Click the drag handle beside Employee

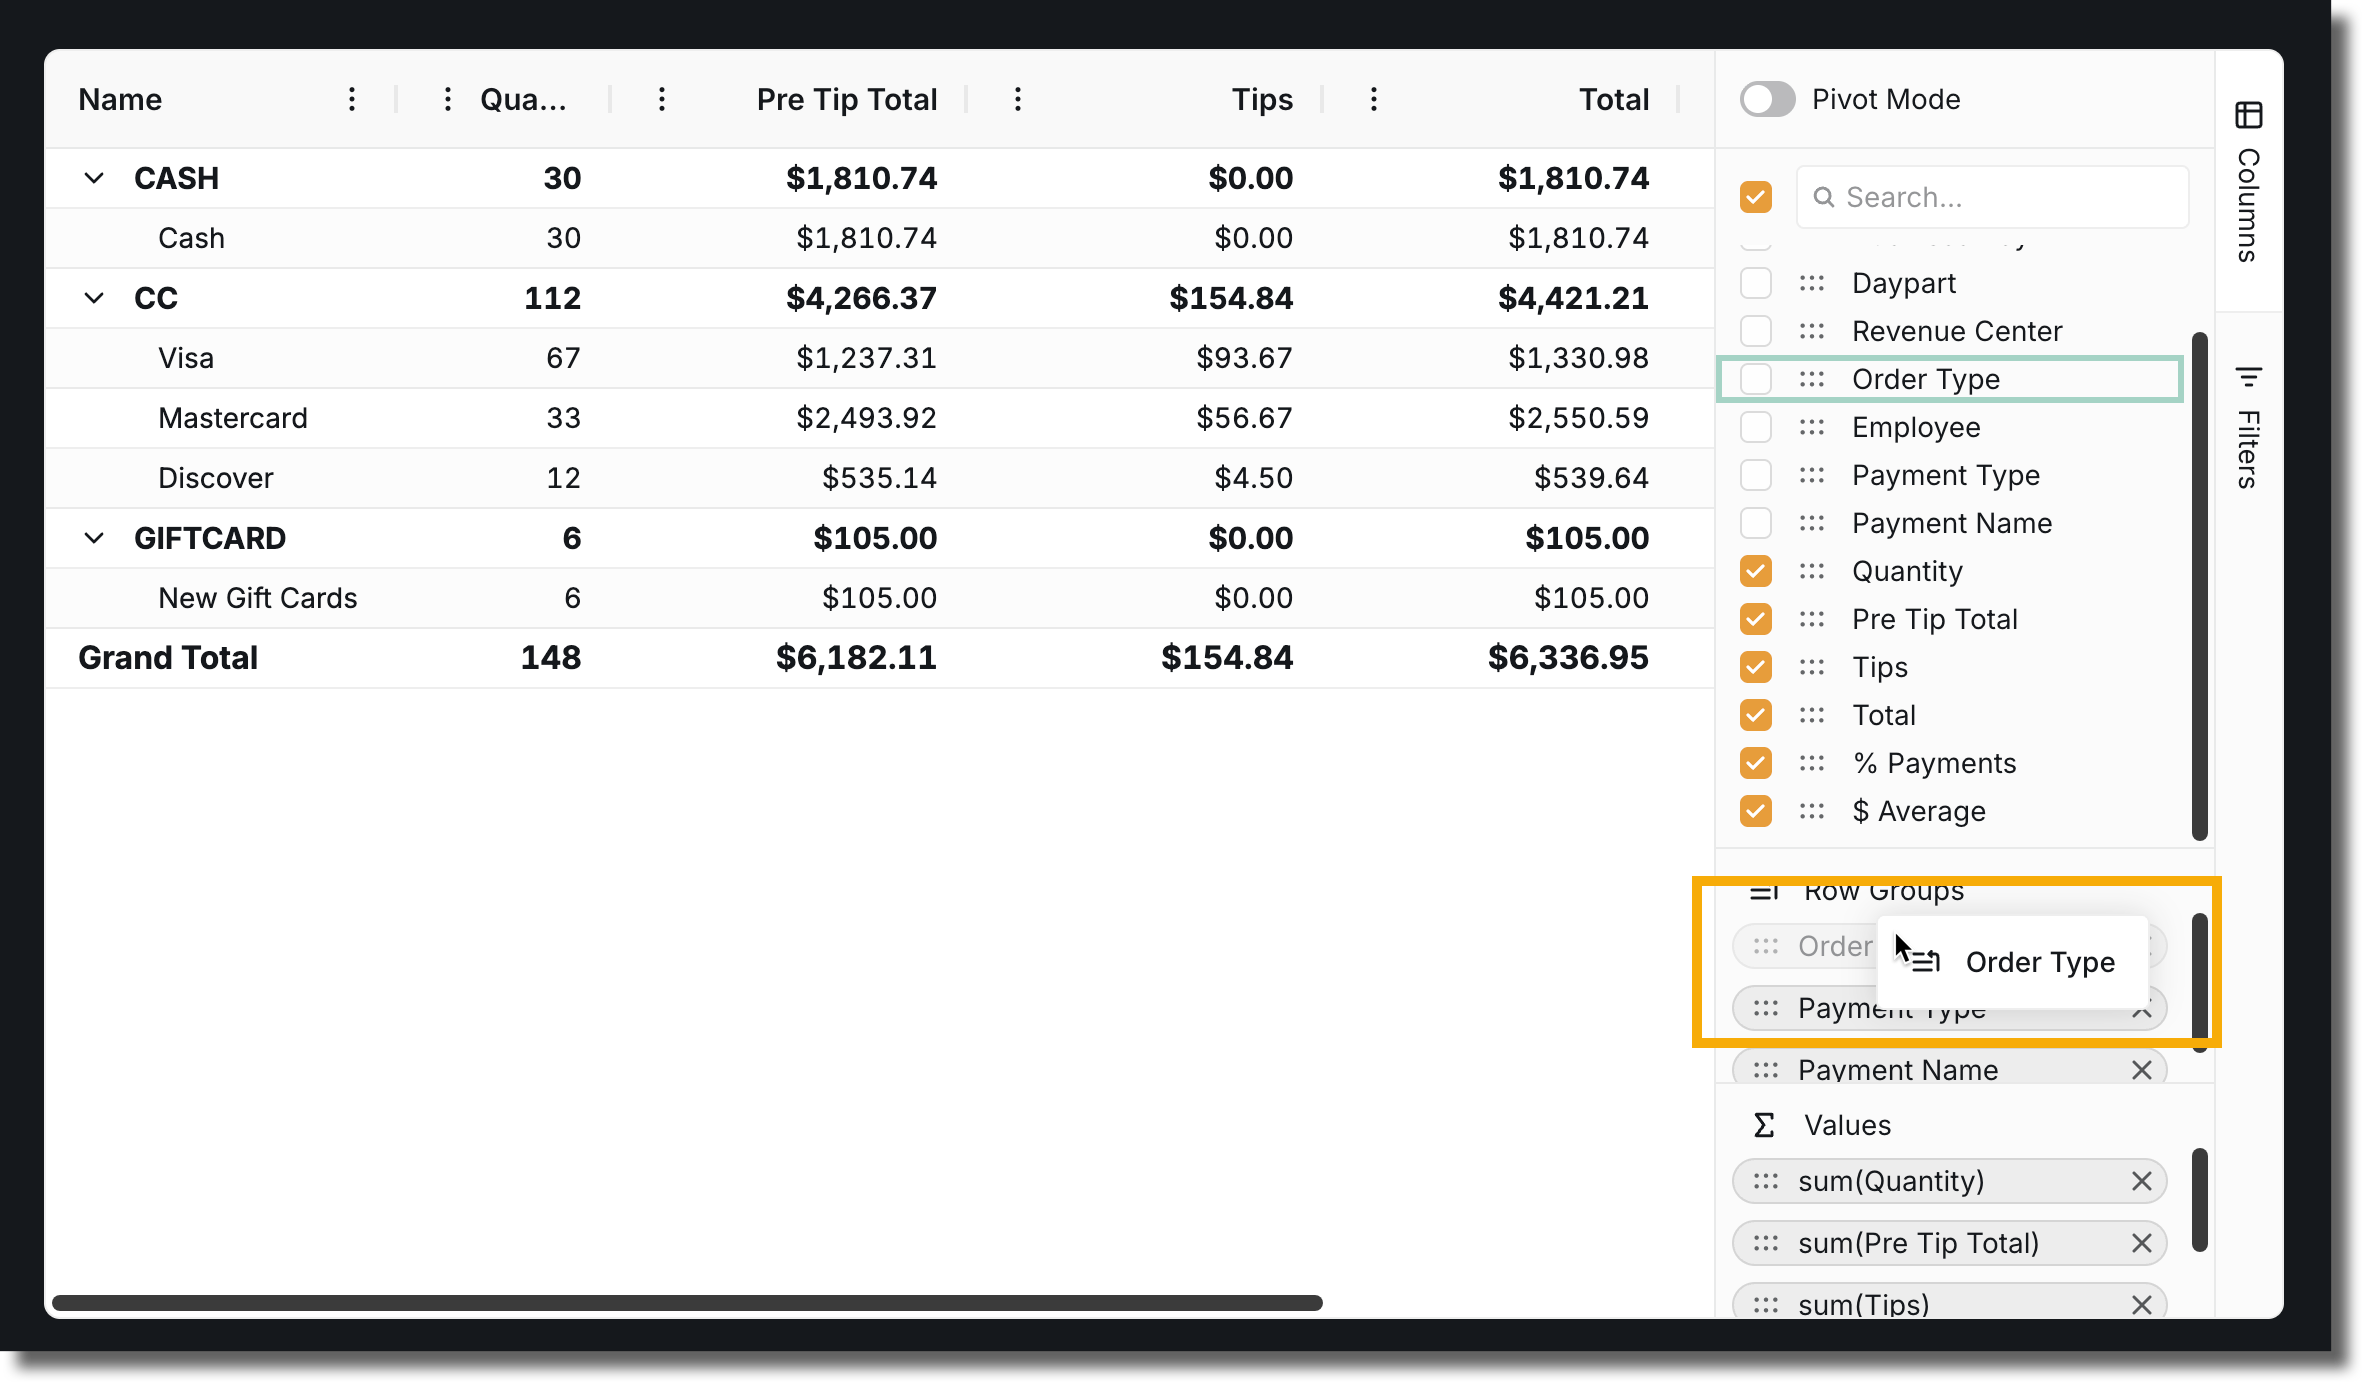1812,427
